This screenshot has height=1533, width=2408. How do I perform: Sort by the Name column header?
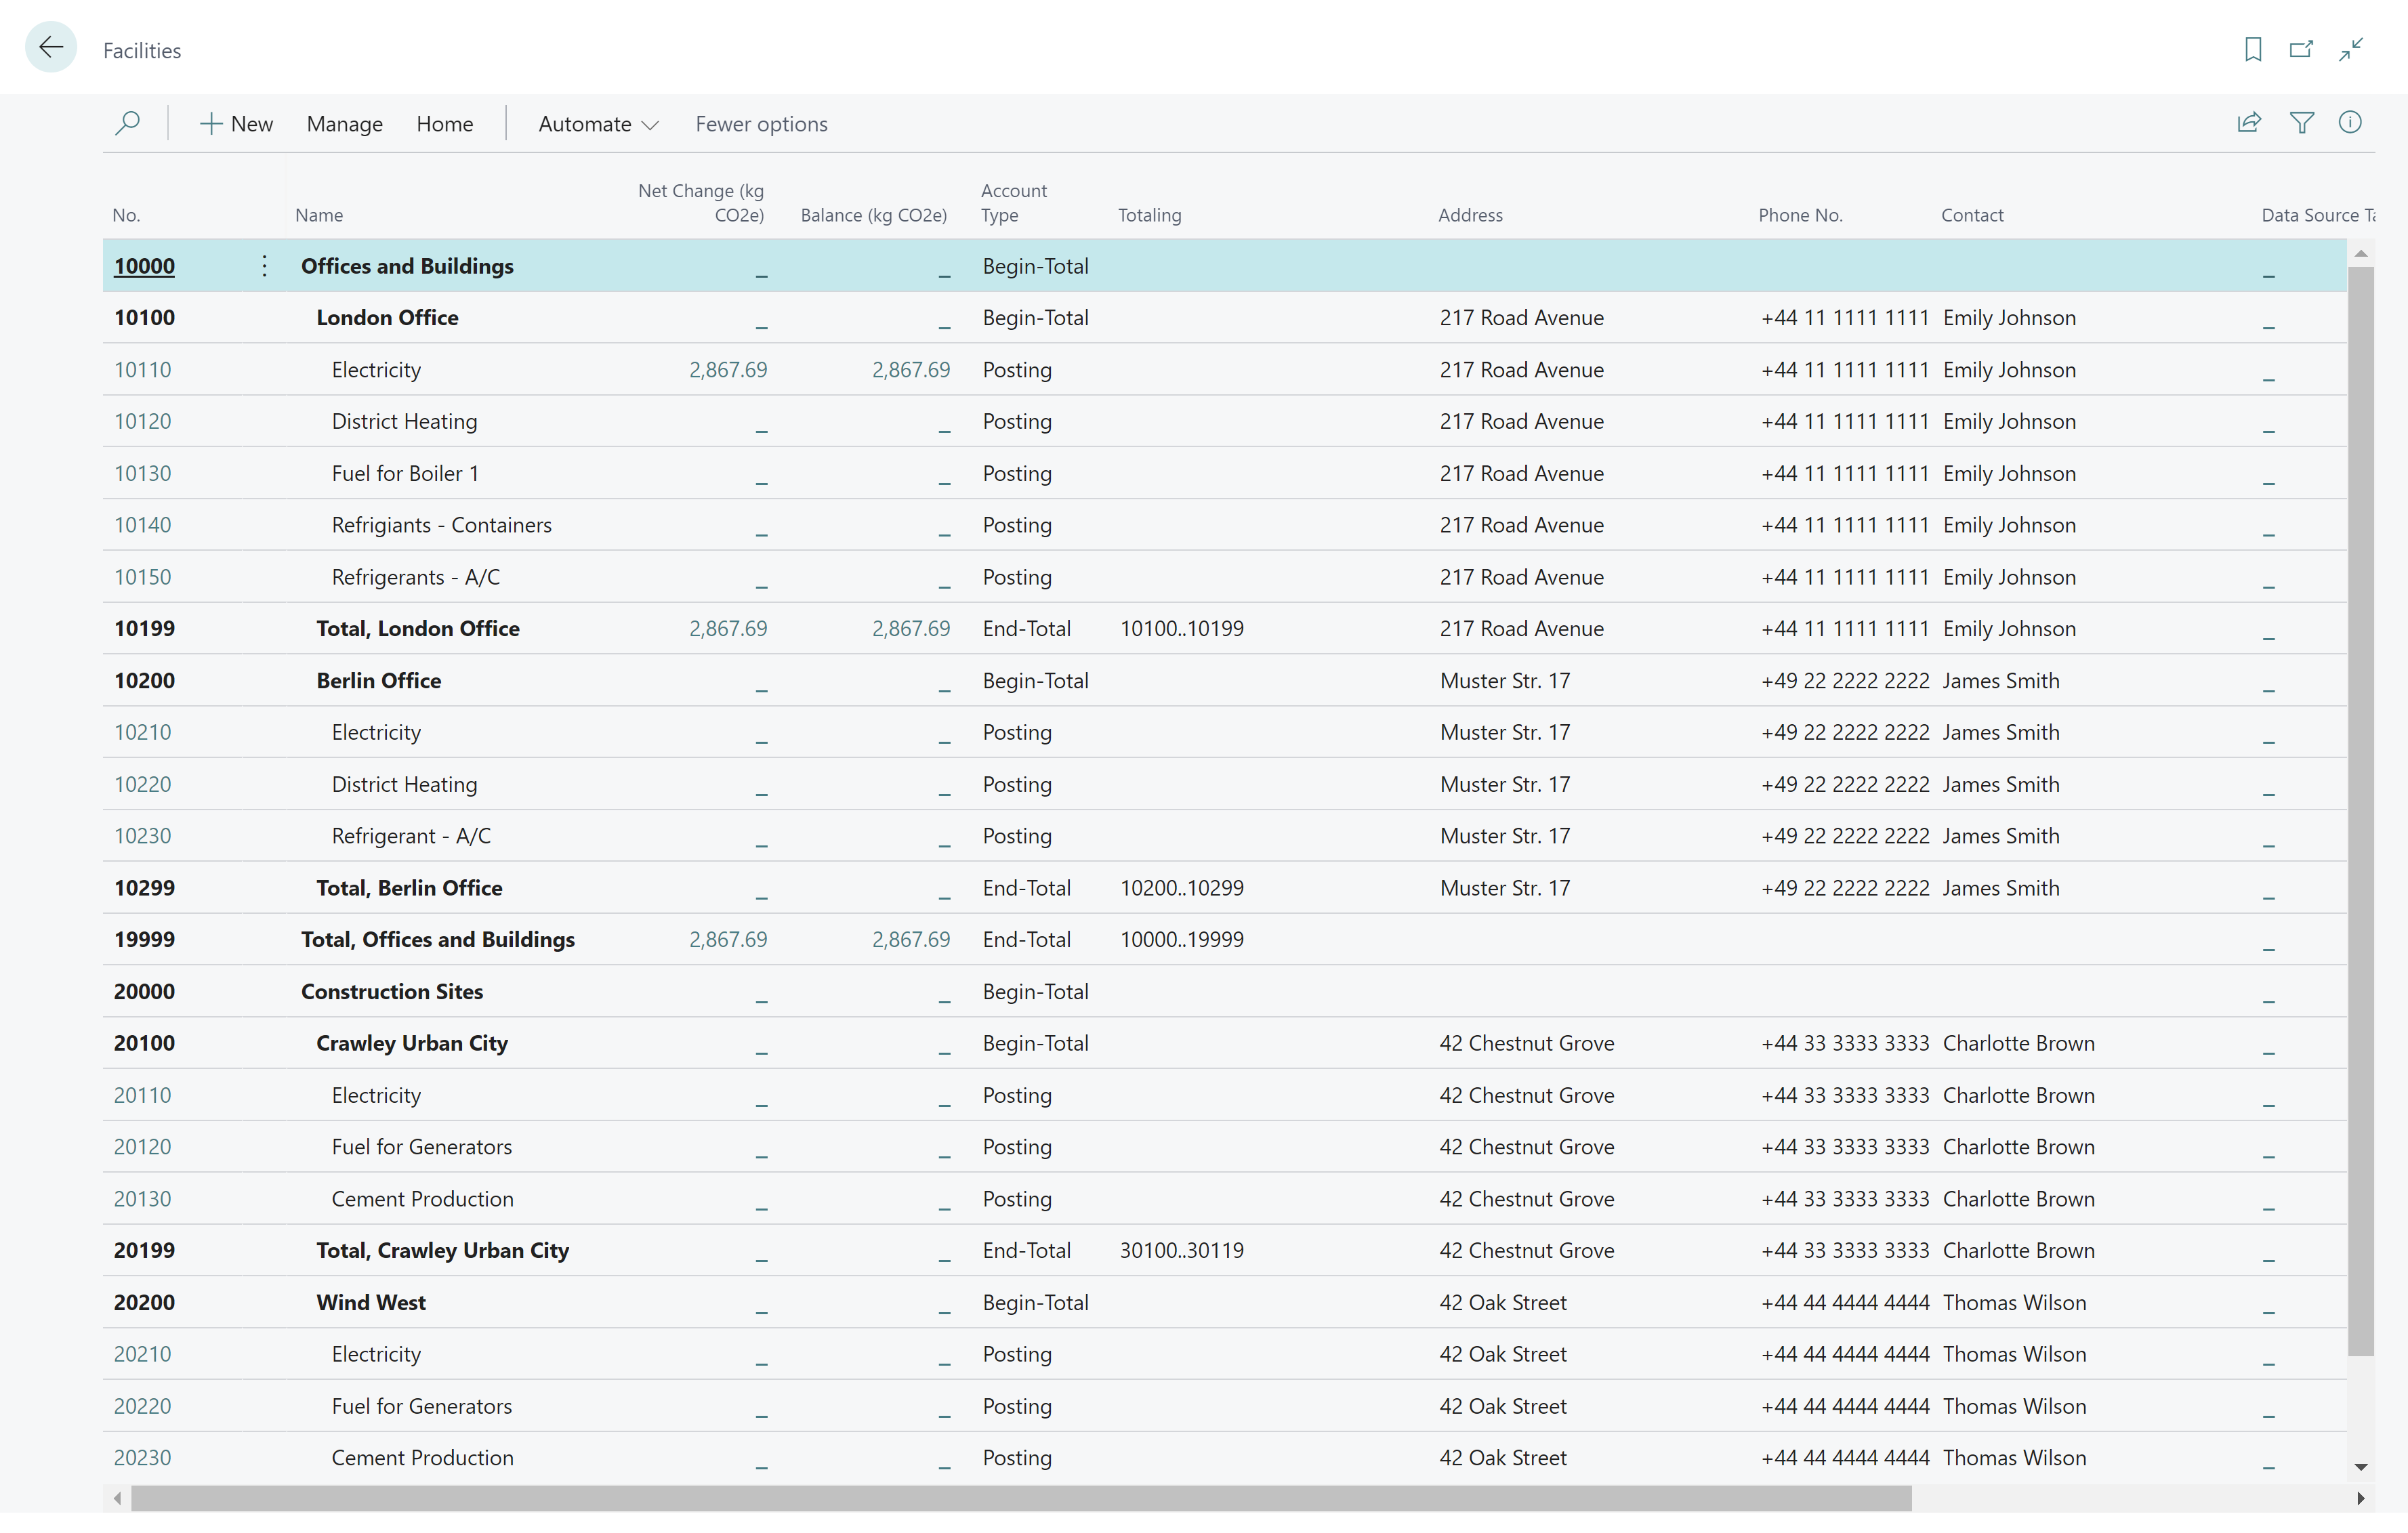coord(319,215)
